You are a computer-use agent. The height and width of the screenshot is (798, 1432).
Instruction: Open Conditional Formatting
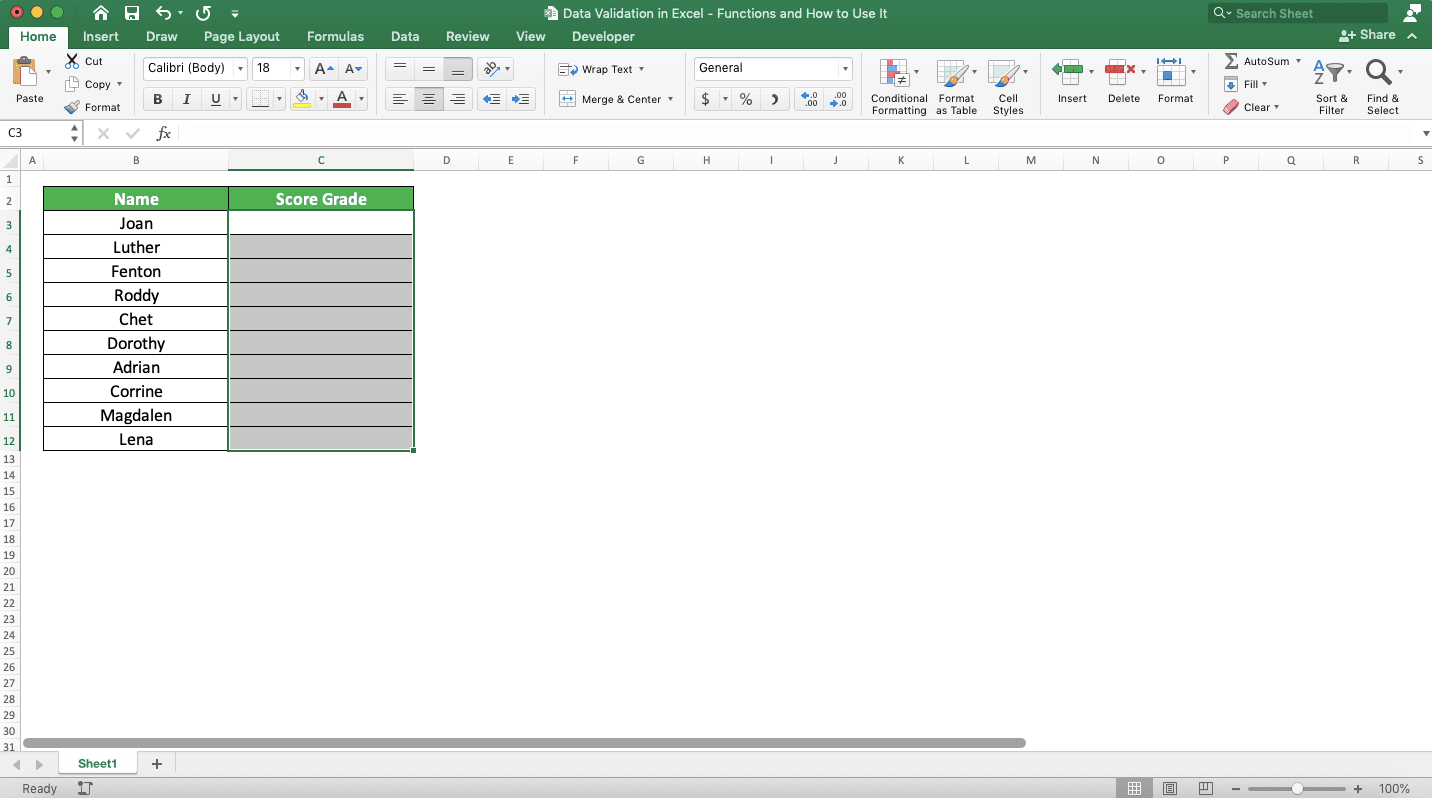click(899, 86)
